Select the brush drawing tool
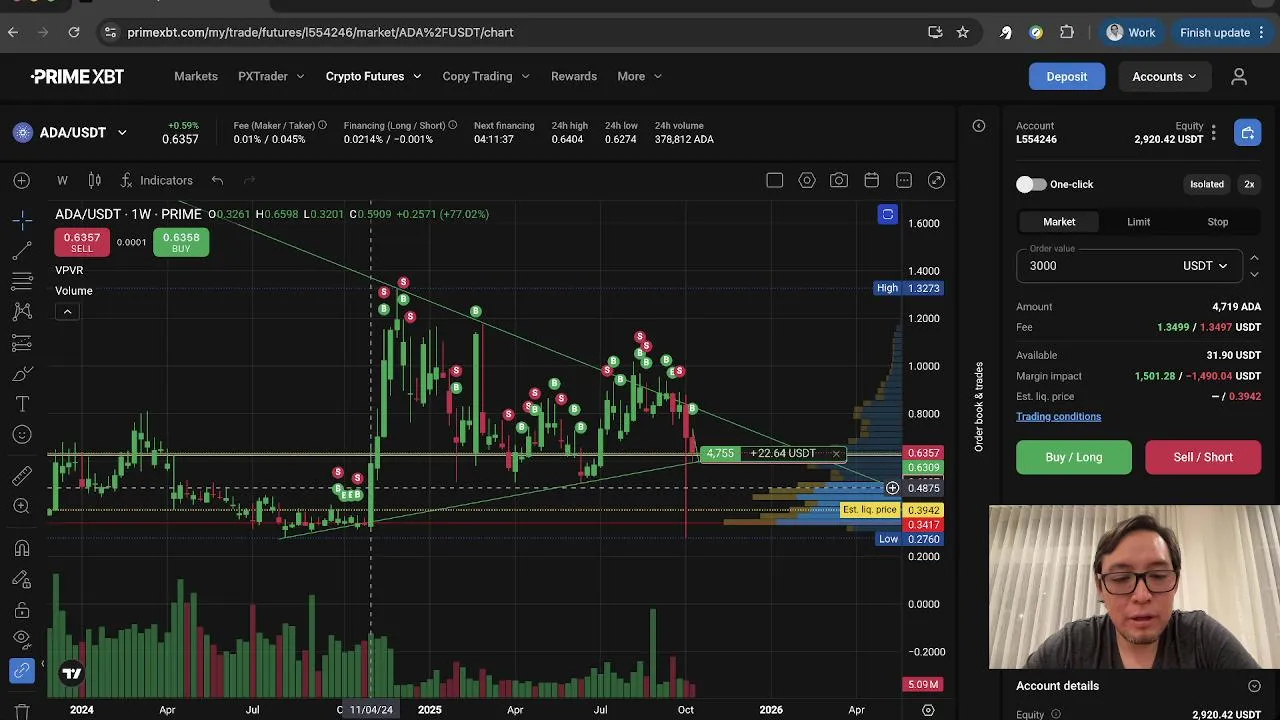Viewport: 1280px width, 720px height. [22, 374]
